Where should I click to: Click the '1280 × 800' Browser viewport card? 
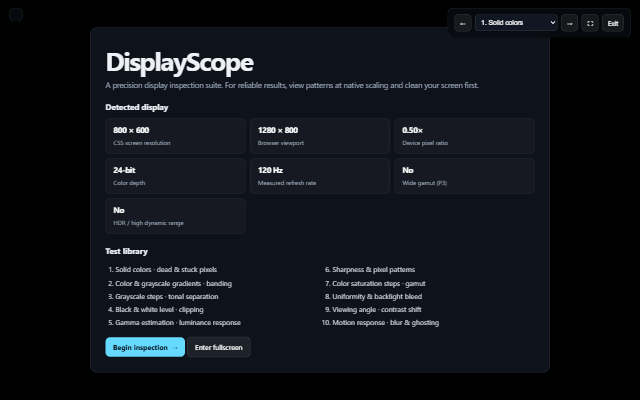(320, 136)
